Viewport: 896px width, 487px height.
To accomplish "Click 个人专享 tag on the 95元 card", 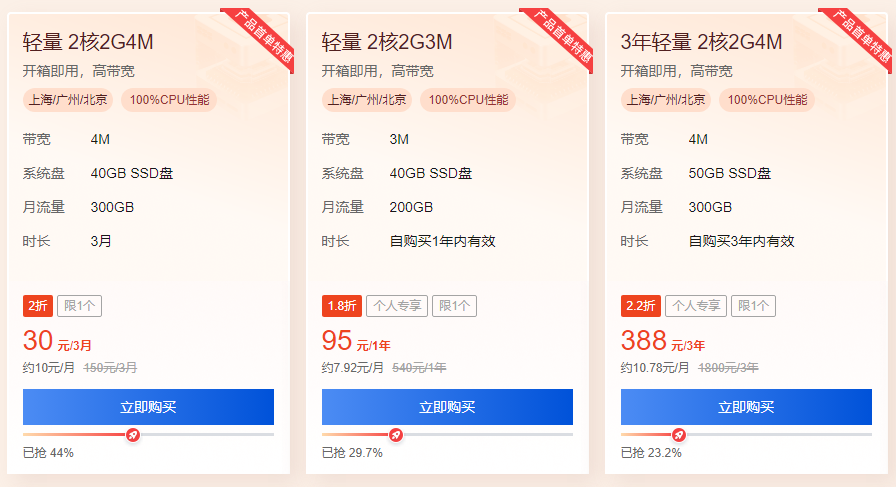I will [x=397, y=306].
